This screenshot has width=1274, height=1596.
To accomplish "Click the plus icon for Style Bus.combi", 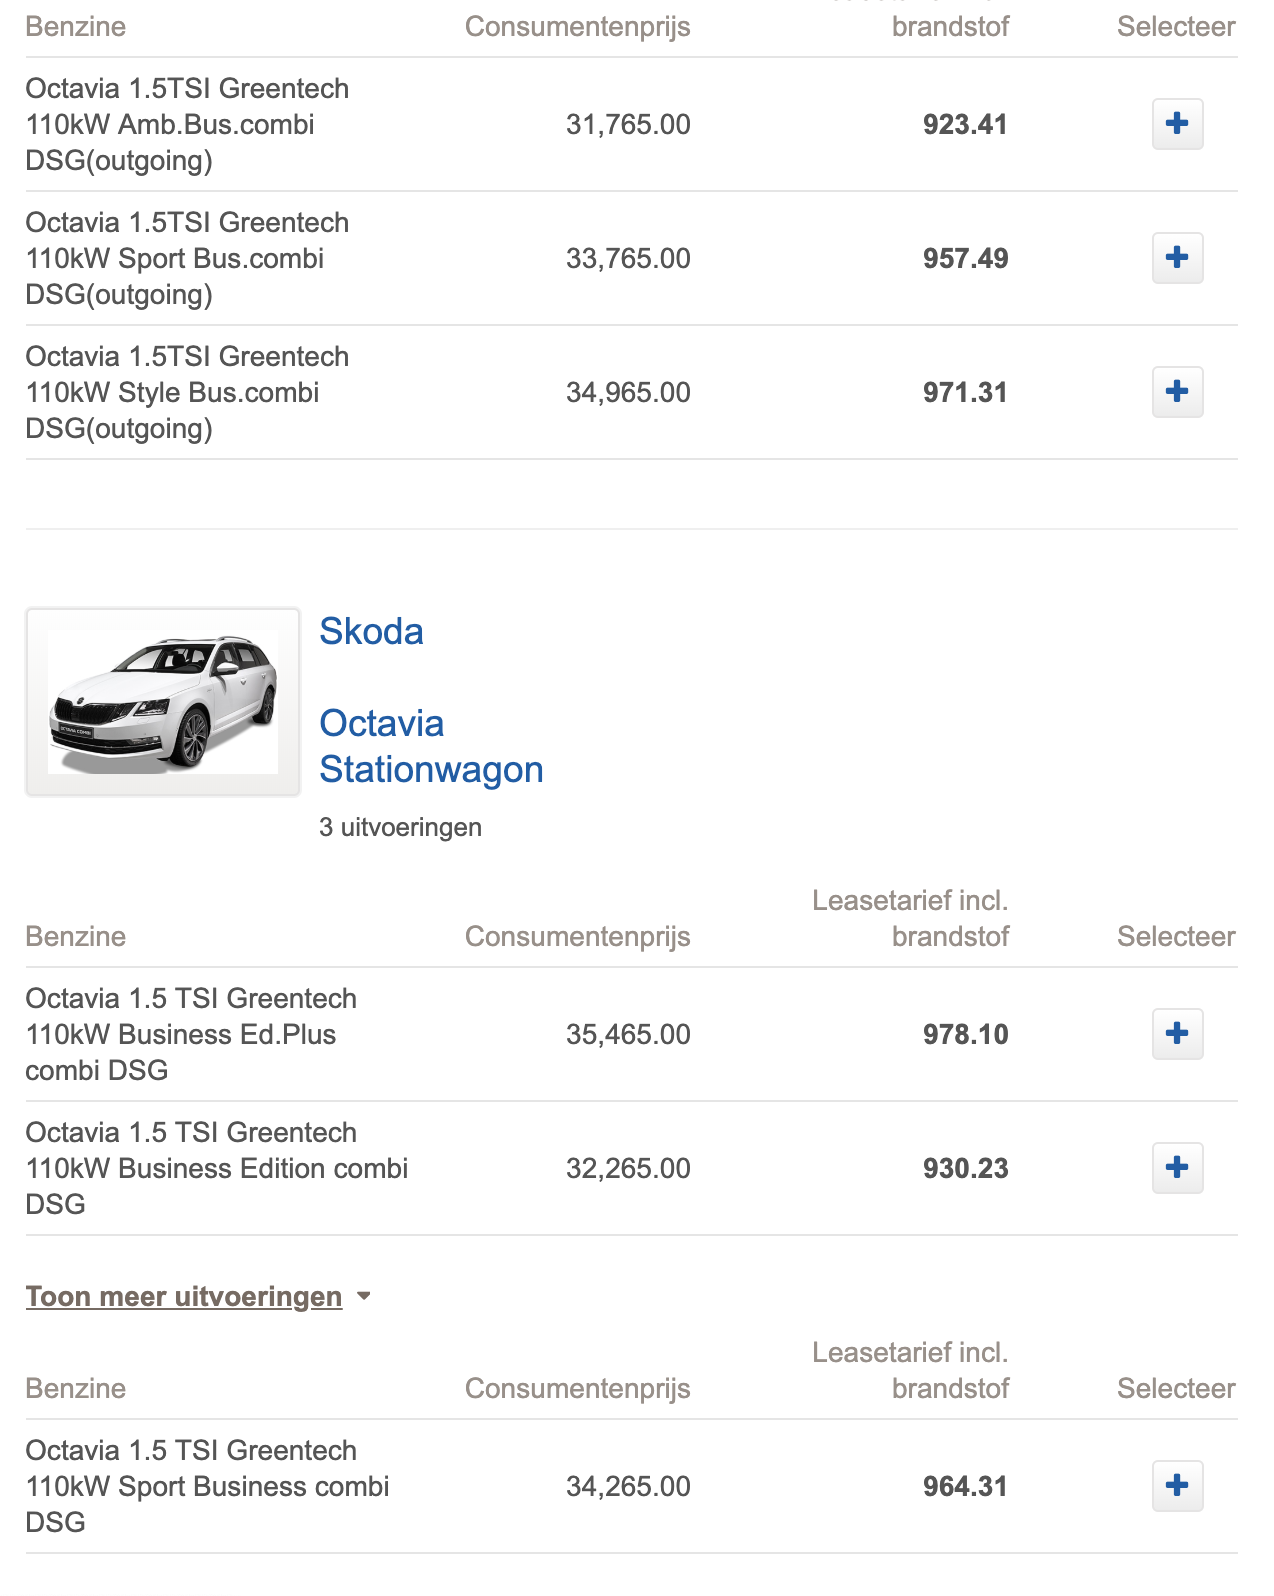I will pos(1177,392).
